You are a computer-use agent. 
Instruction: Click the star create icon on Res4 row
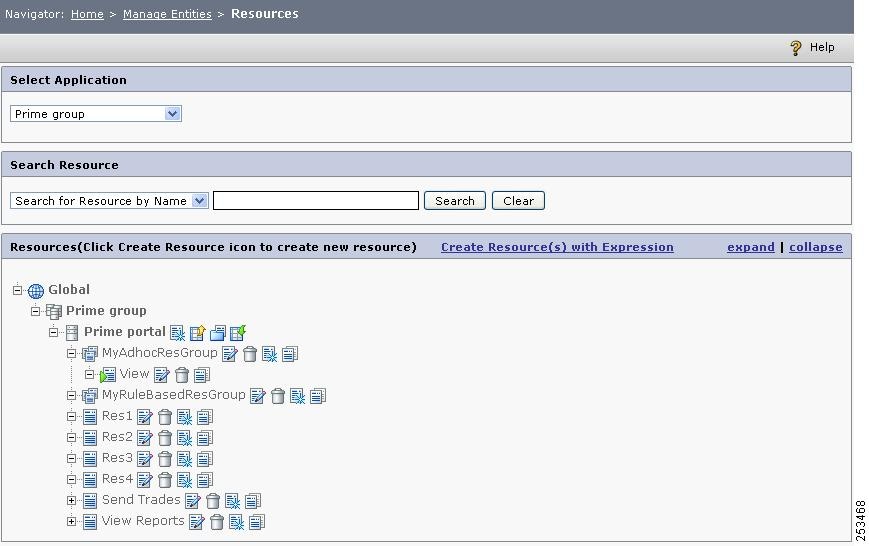click(x=185, y=480)
